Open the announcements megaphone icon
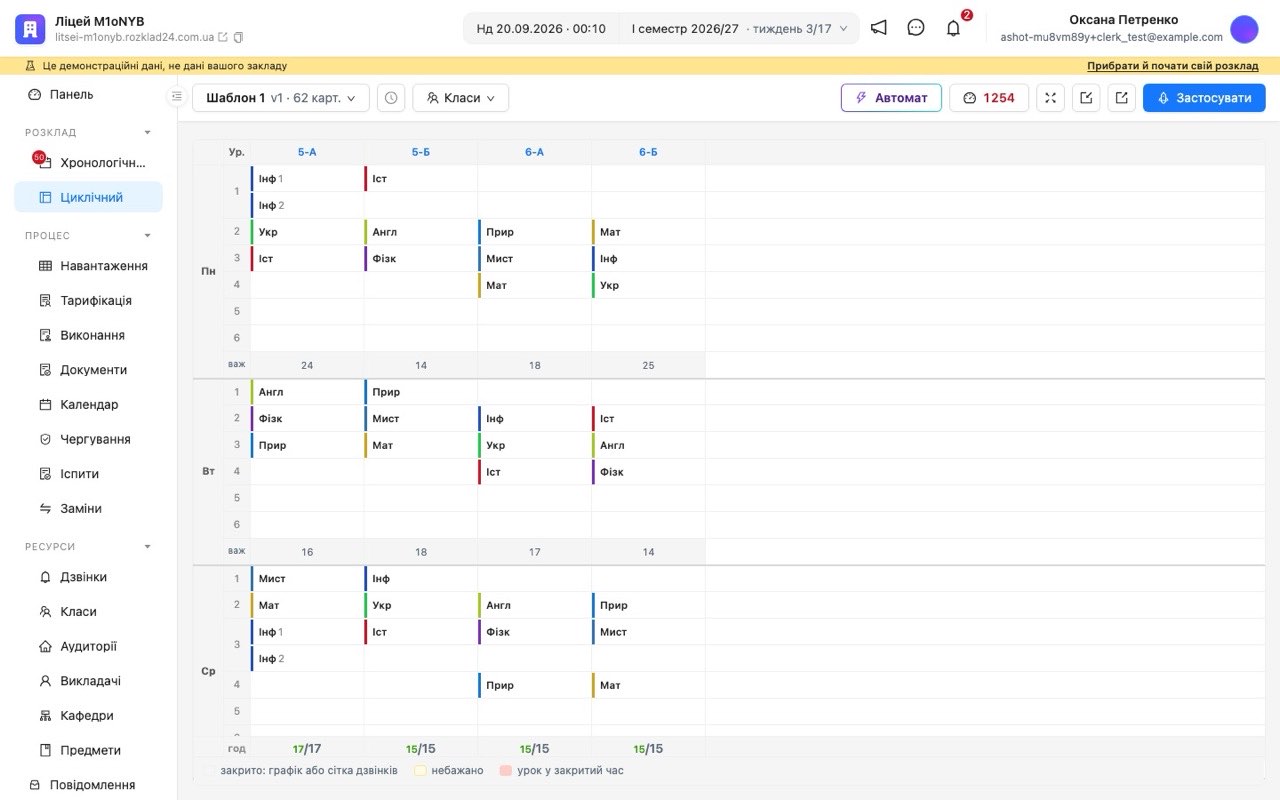 (x=878, y=28)
